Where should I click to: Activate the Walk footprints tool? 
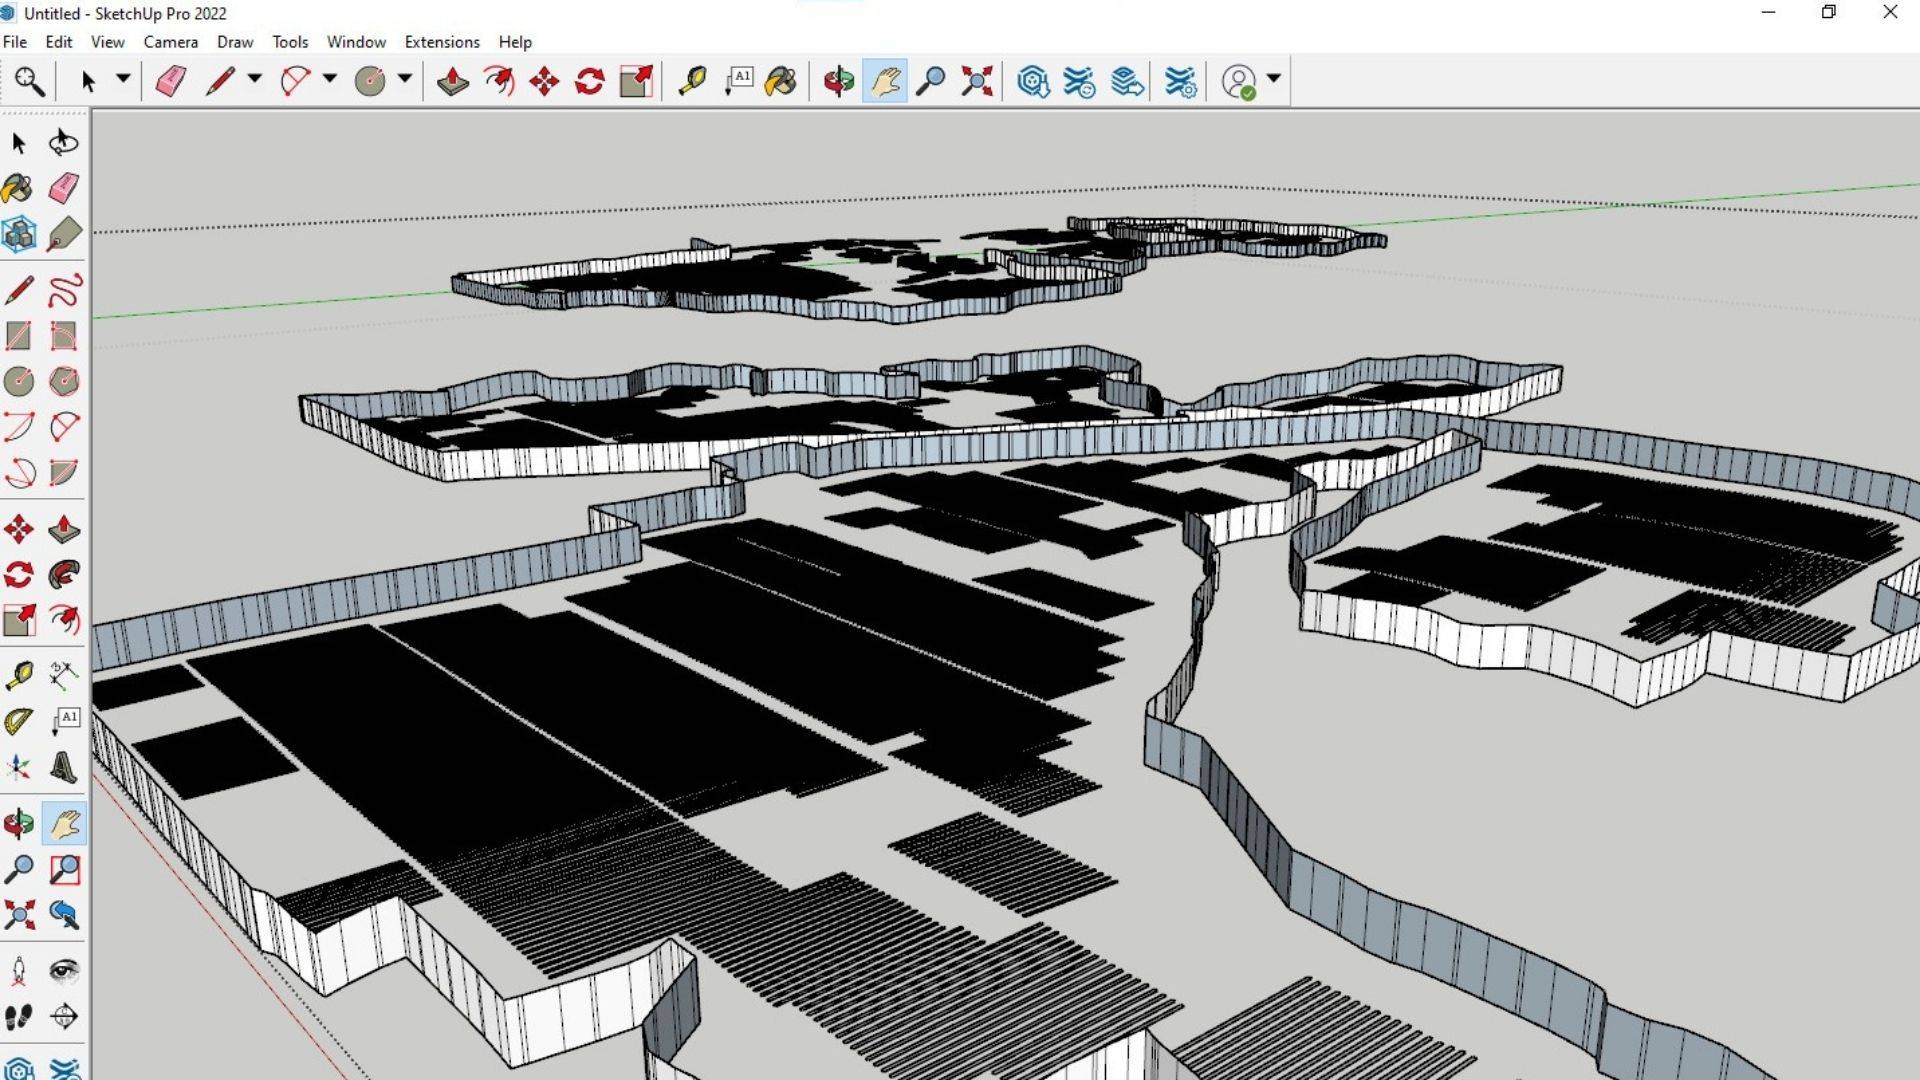point(18,1016)
